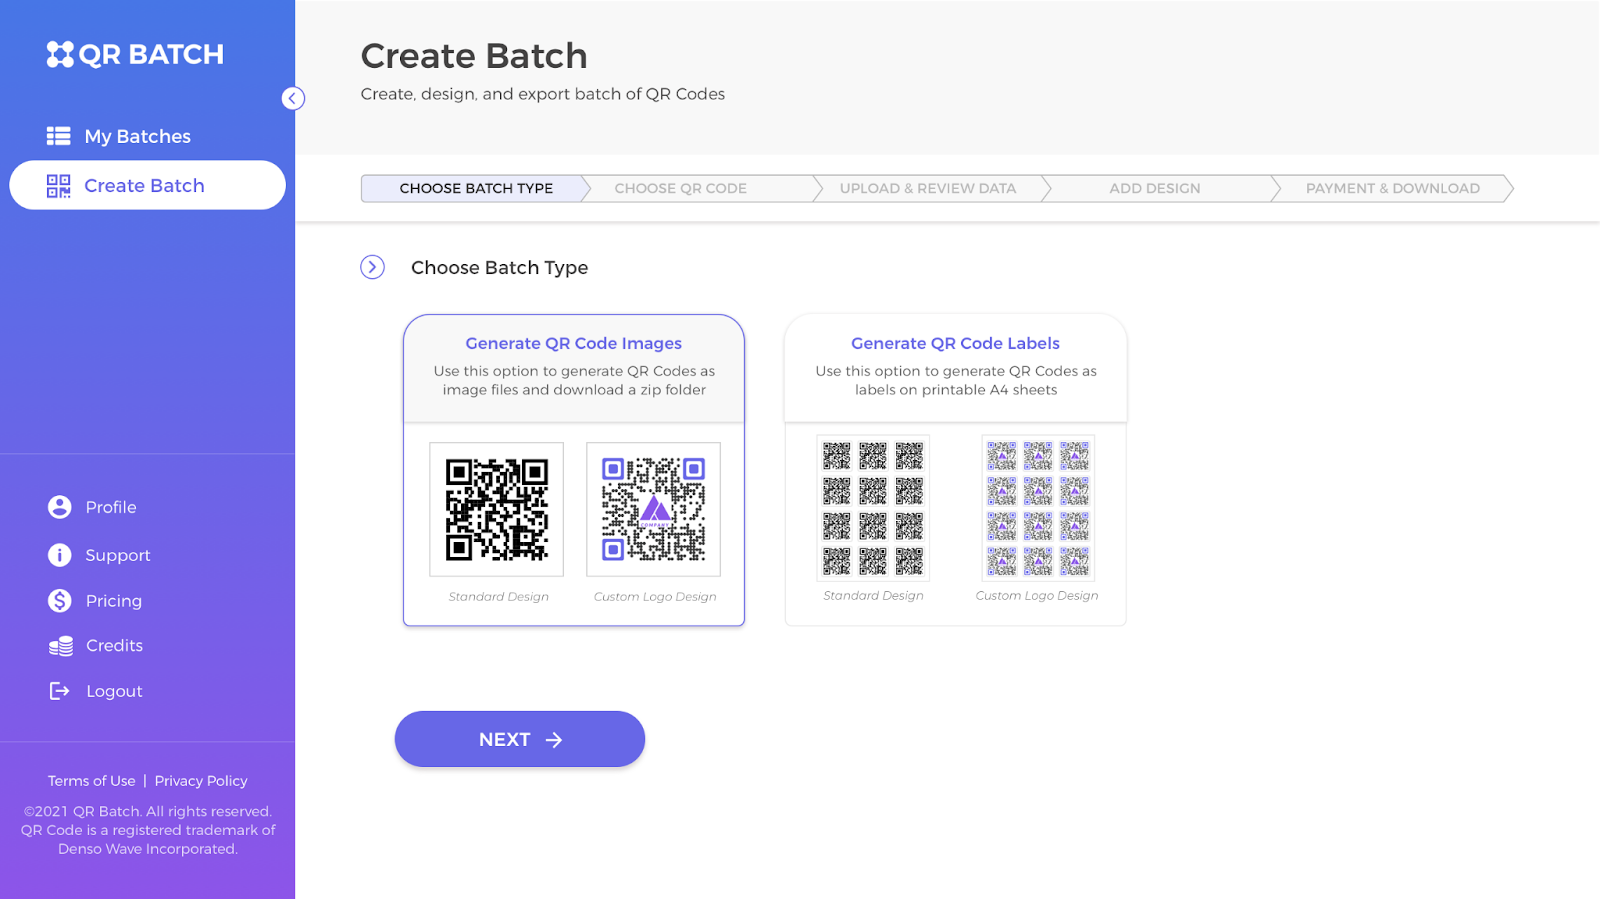This screenshot has width=1600, height=899.
Task: Select the Generate QR Code Images option
Action: coord(574,470)
